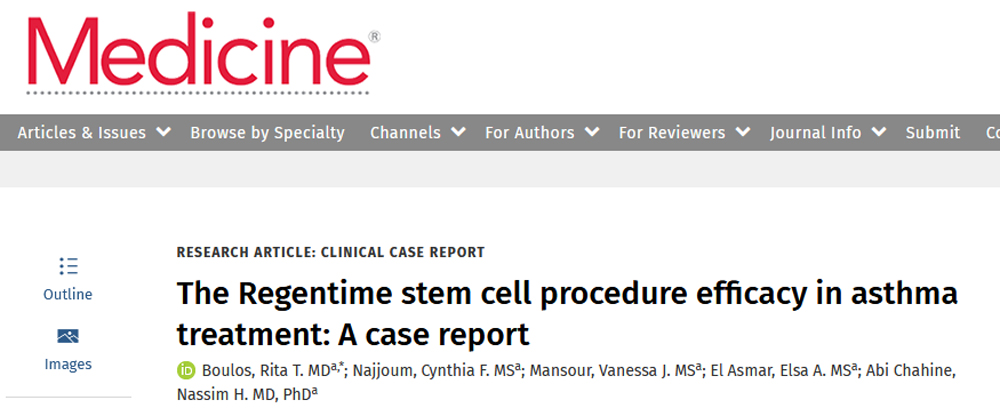Open the Images picture icon
1000x416 pixels.
pos(68,336)
